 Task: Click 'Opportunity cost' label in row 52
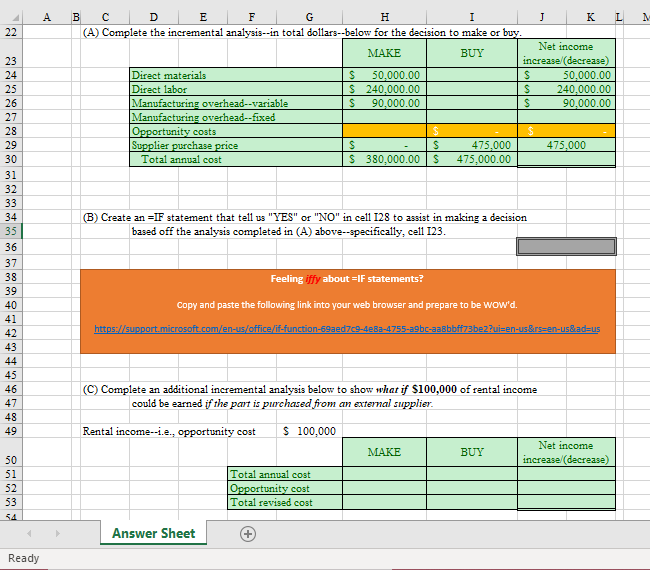285,488
